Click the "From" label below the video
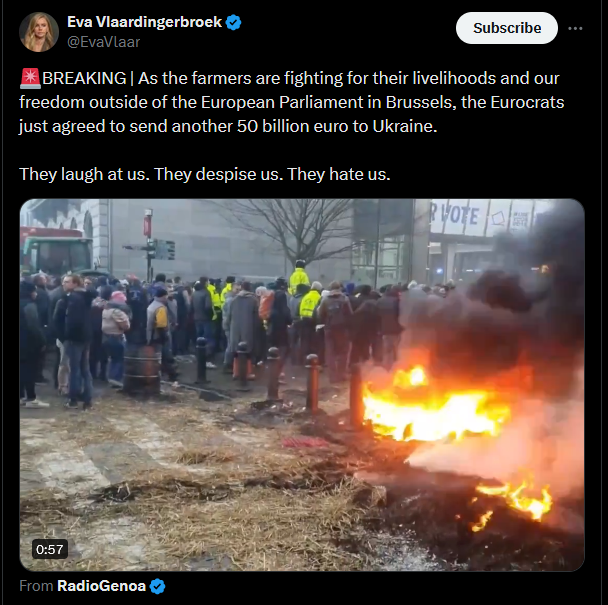This screenshot has width=608, height=605. click(x=36, y=586)
